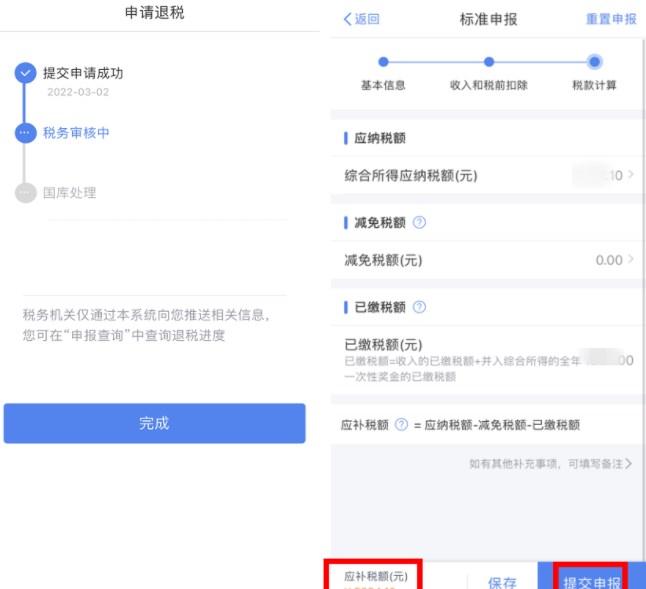
Task: Select the 收入和税前扣除 step dot
Action: 489,62
